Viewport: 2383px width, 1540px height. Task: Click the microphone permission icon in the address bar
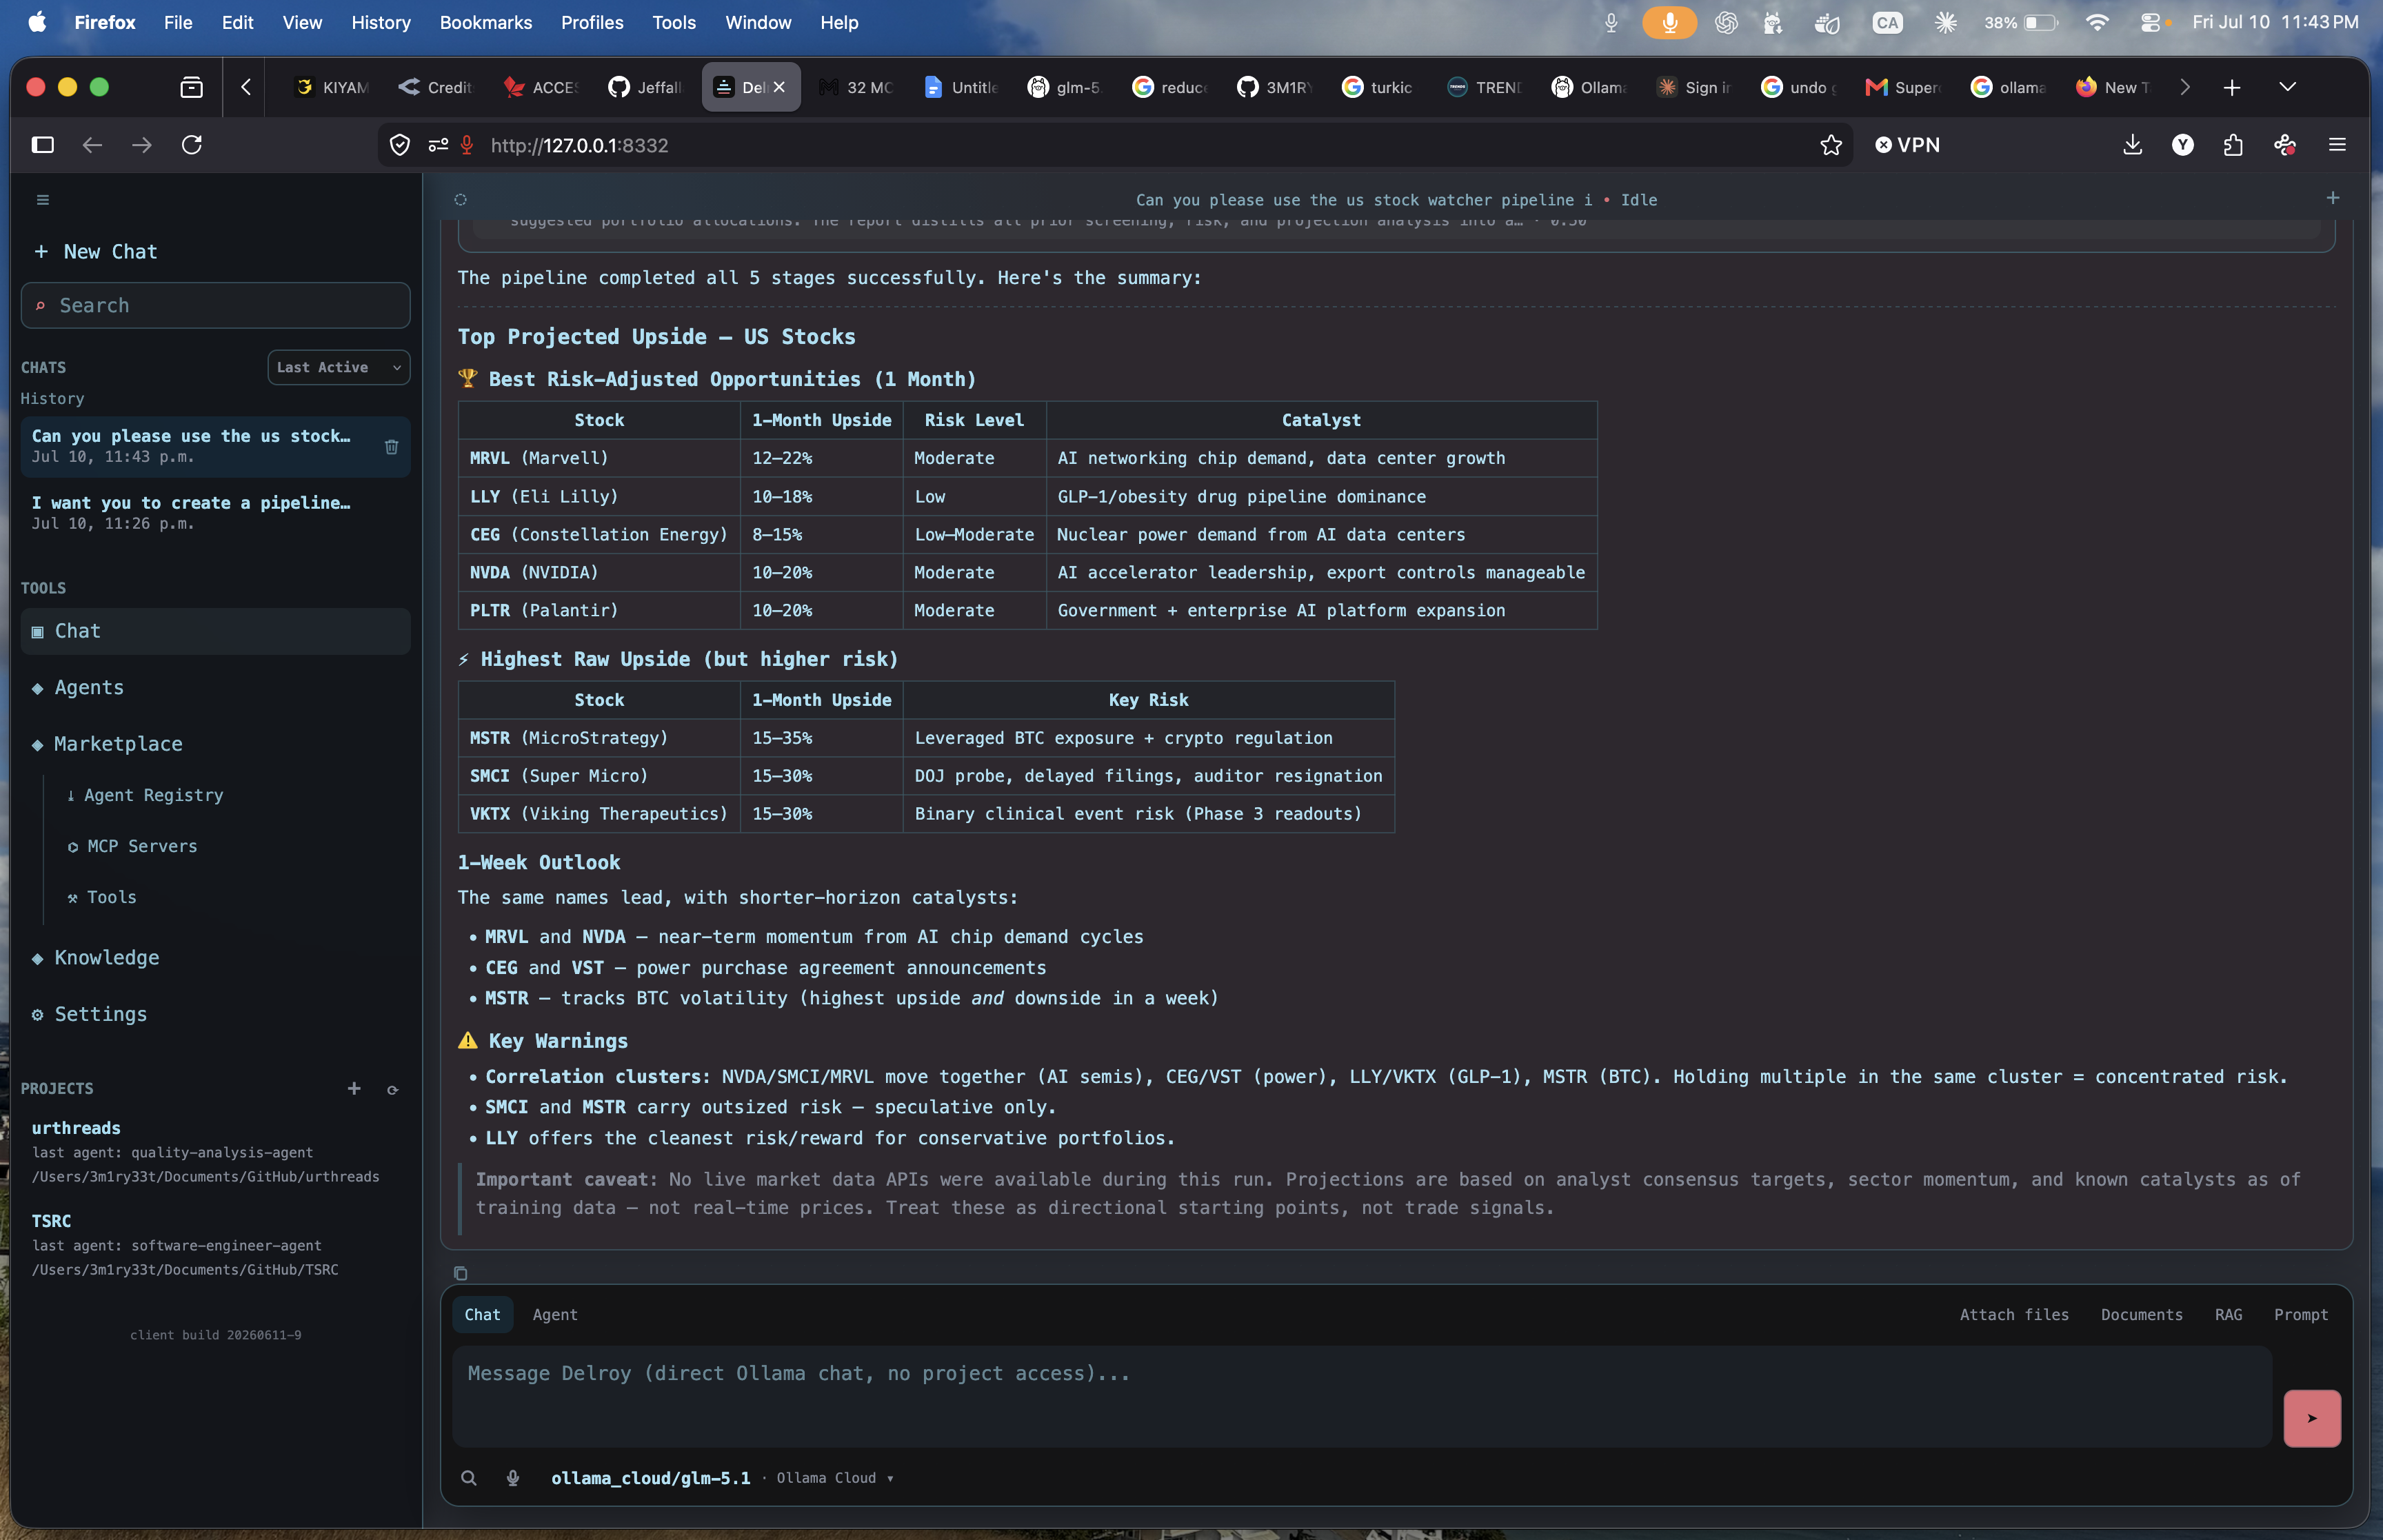coord(466,145)
